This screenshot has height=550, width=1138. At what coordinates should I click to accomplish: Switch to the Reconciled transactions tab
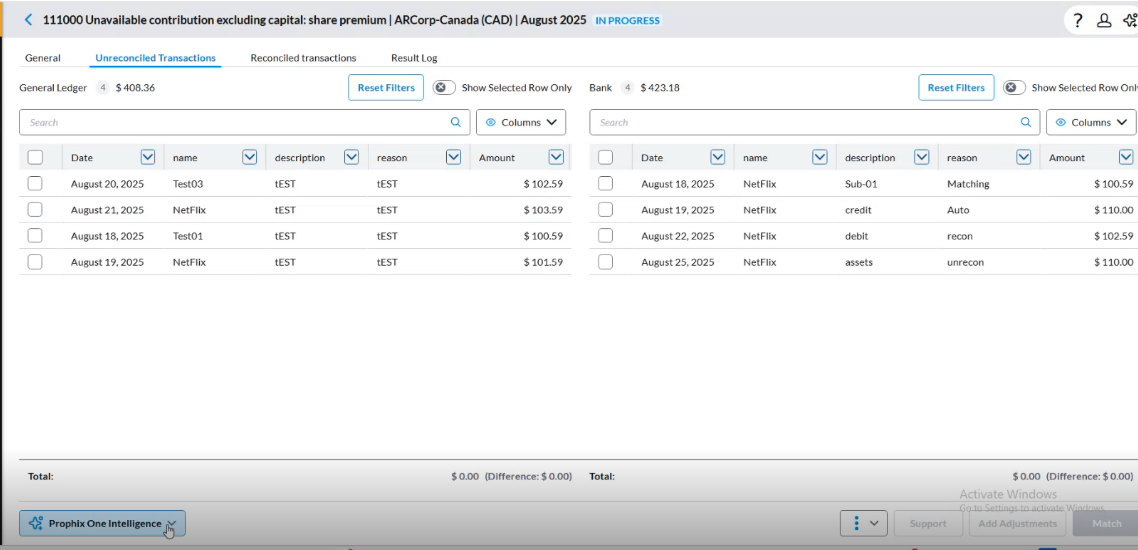coord(303,58)
